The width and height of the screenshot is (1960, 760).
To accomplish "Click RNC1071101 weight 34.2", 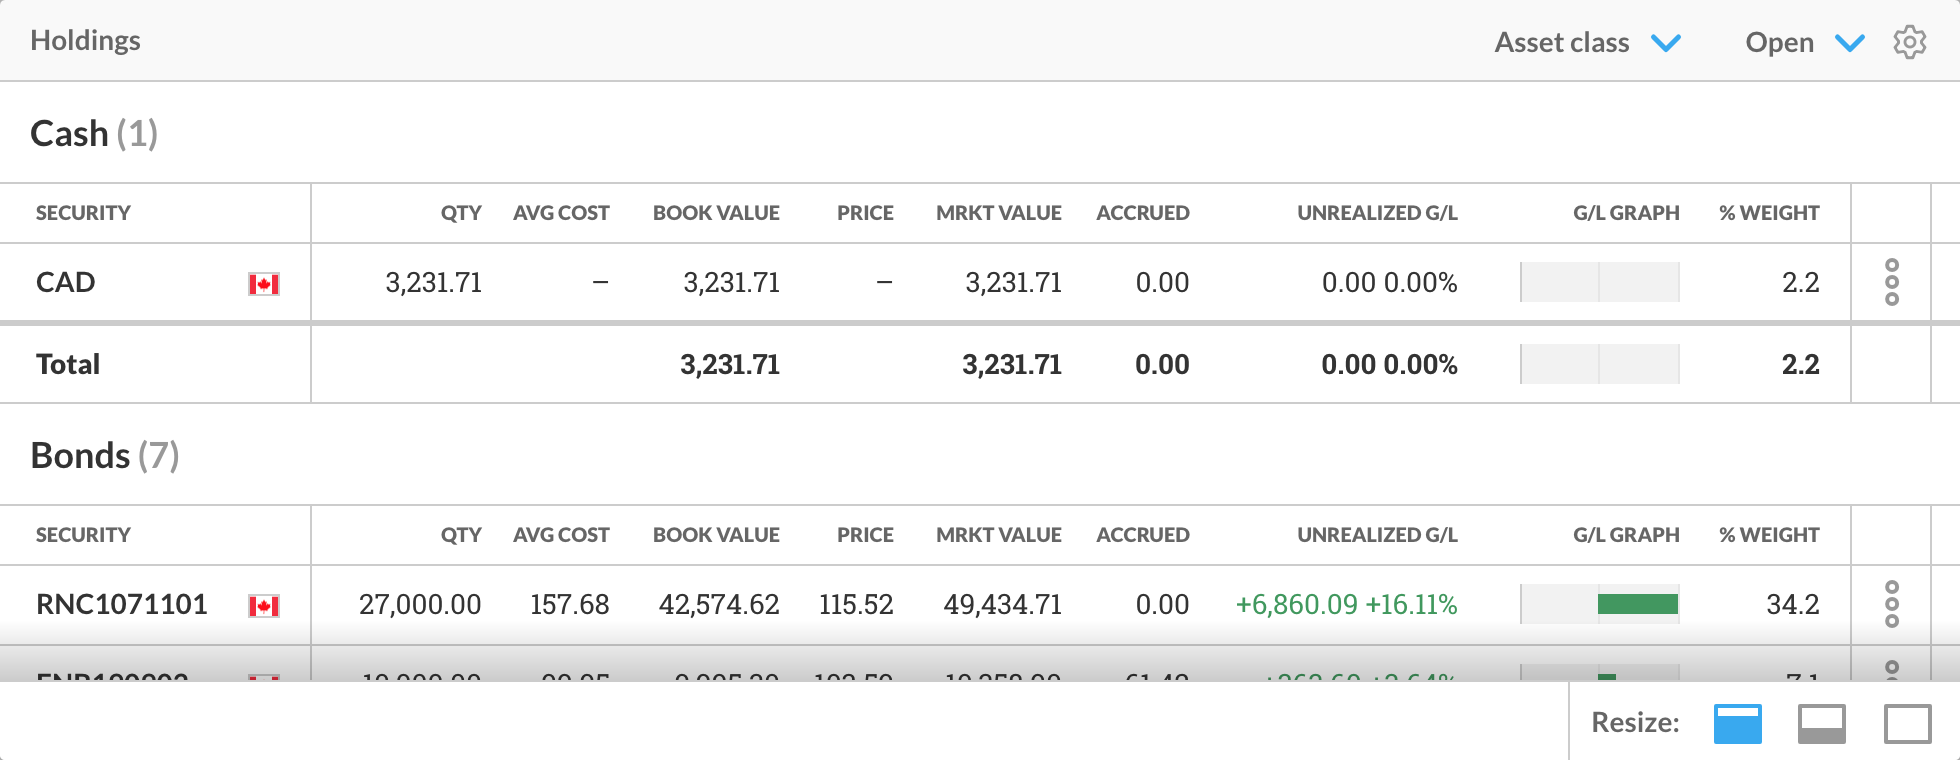I will 1793,604.
